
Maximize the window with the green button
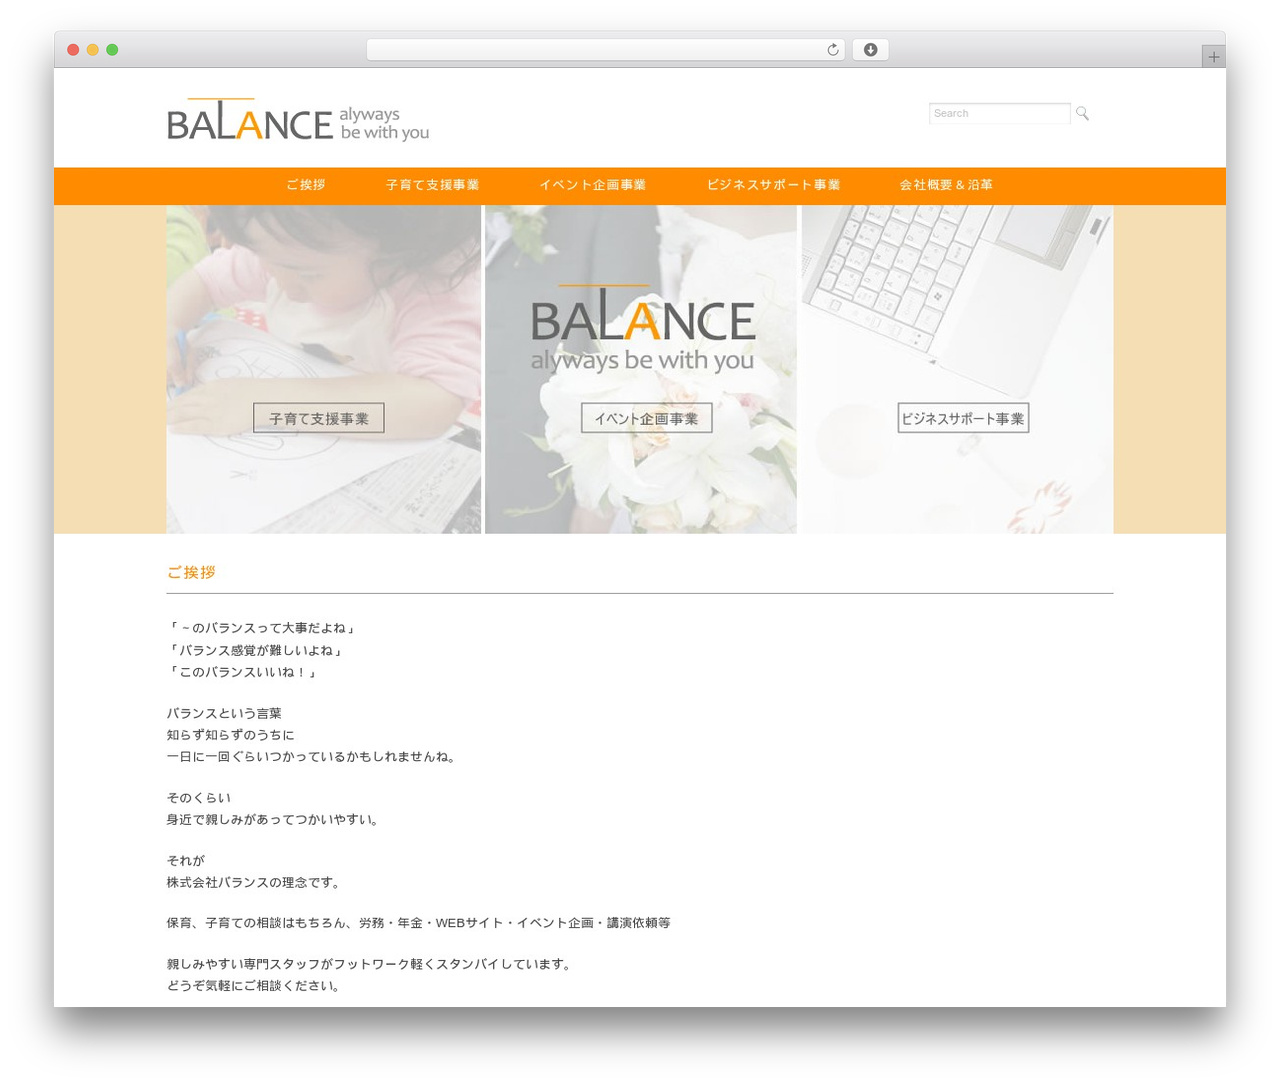tap(112, 50)
